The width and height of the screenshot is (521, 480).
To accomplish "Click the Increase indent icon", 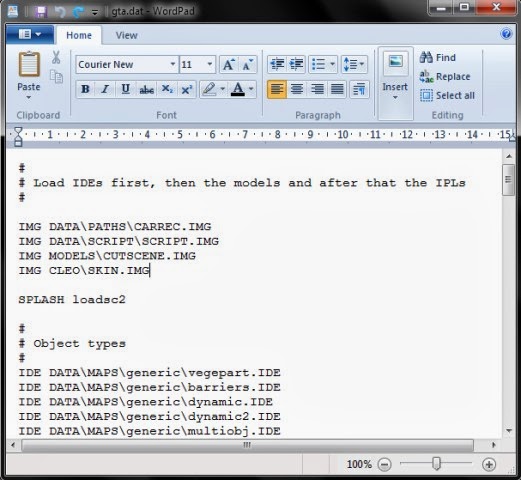I will pyautogui.click(x=296, y=64).
